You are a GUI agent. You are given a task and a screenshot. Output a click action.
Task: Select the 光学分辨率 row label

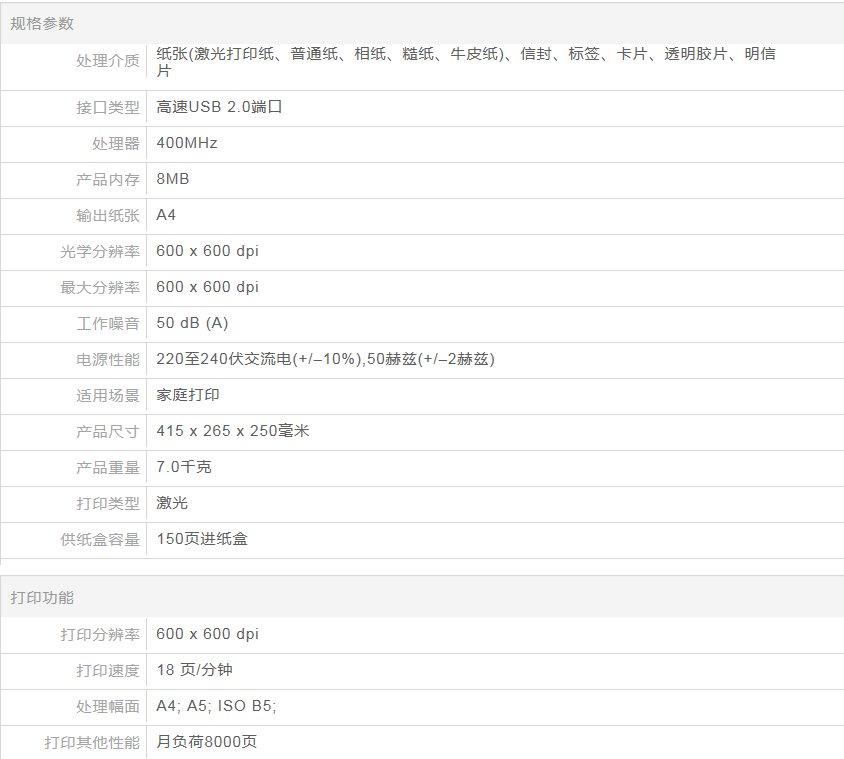click(x=100, y=251)
